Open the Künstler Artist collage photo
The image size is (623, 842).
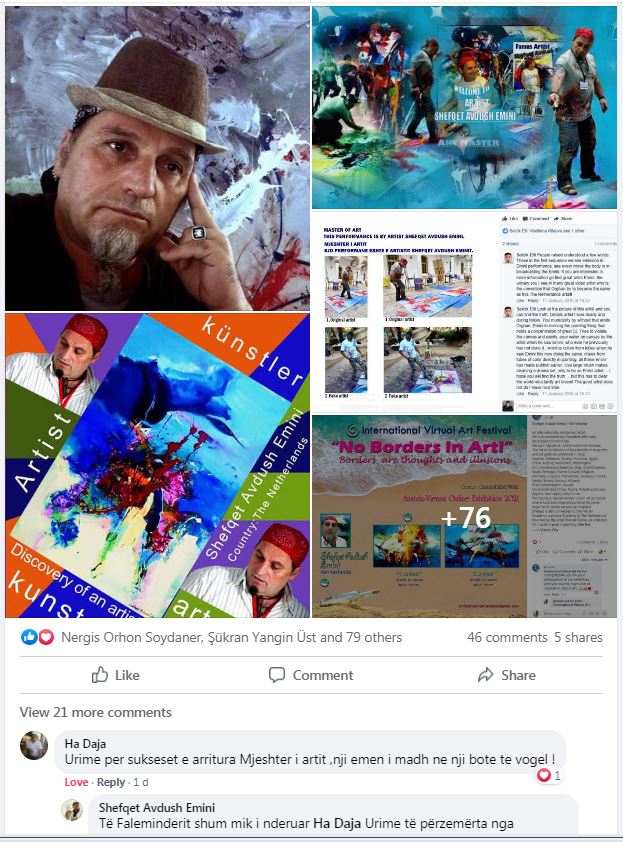157,465
